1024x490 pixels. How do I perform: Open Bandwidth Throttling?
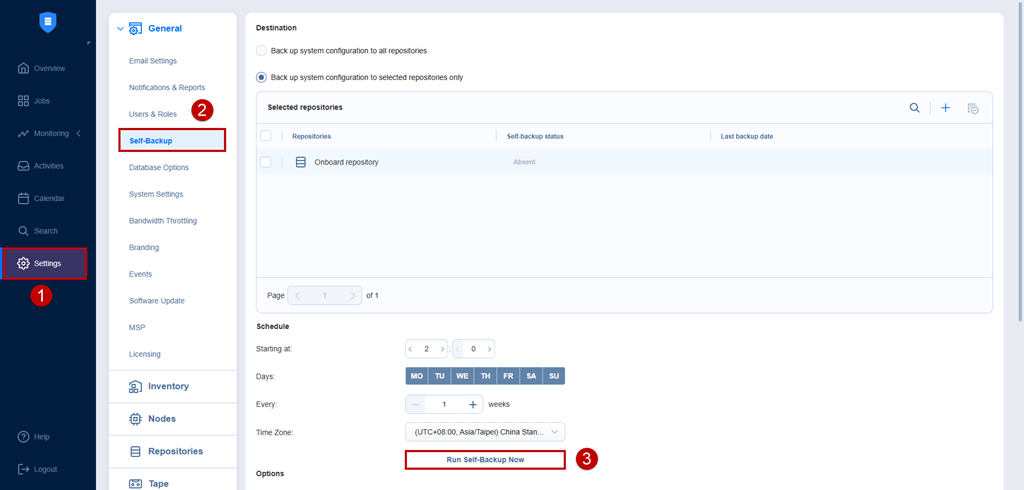(163, 221)
